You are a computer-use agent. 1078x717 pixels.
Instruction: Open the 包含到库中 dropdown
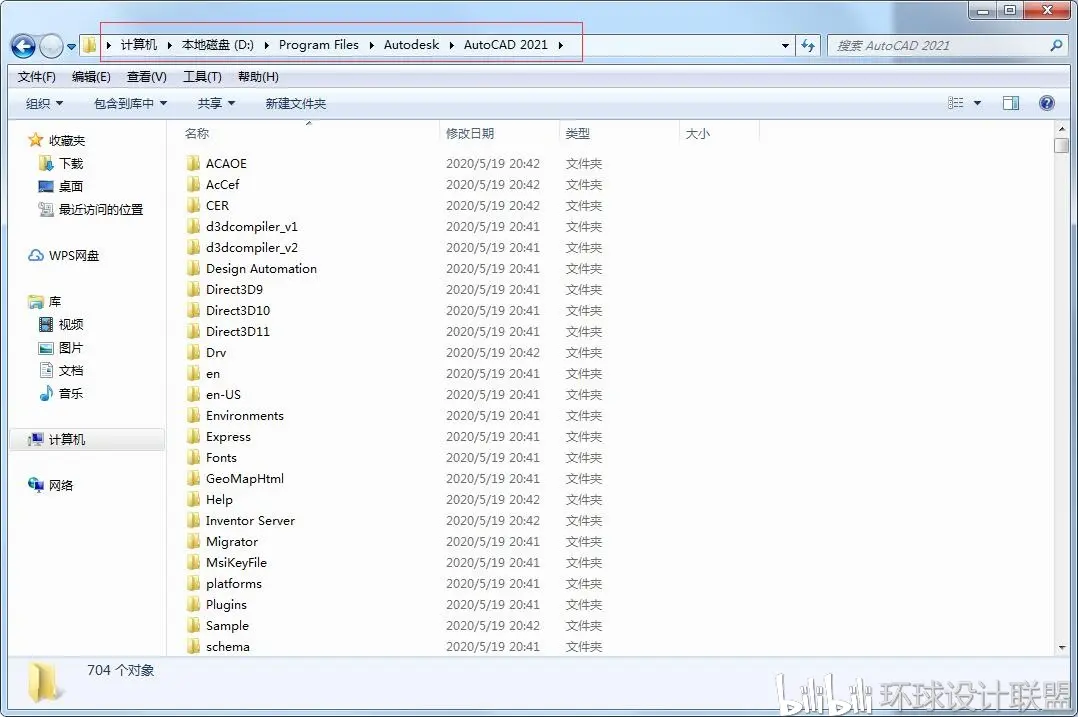[x=131, y=104]
